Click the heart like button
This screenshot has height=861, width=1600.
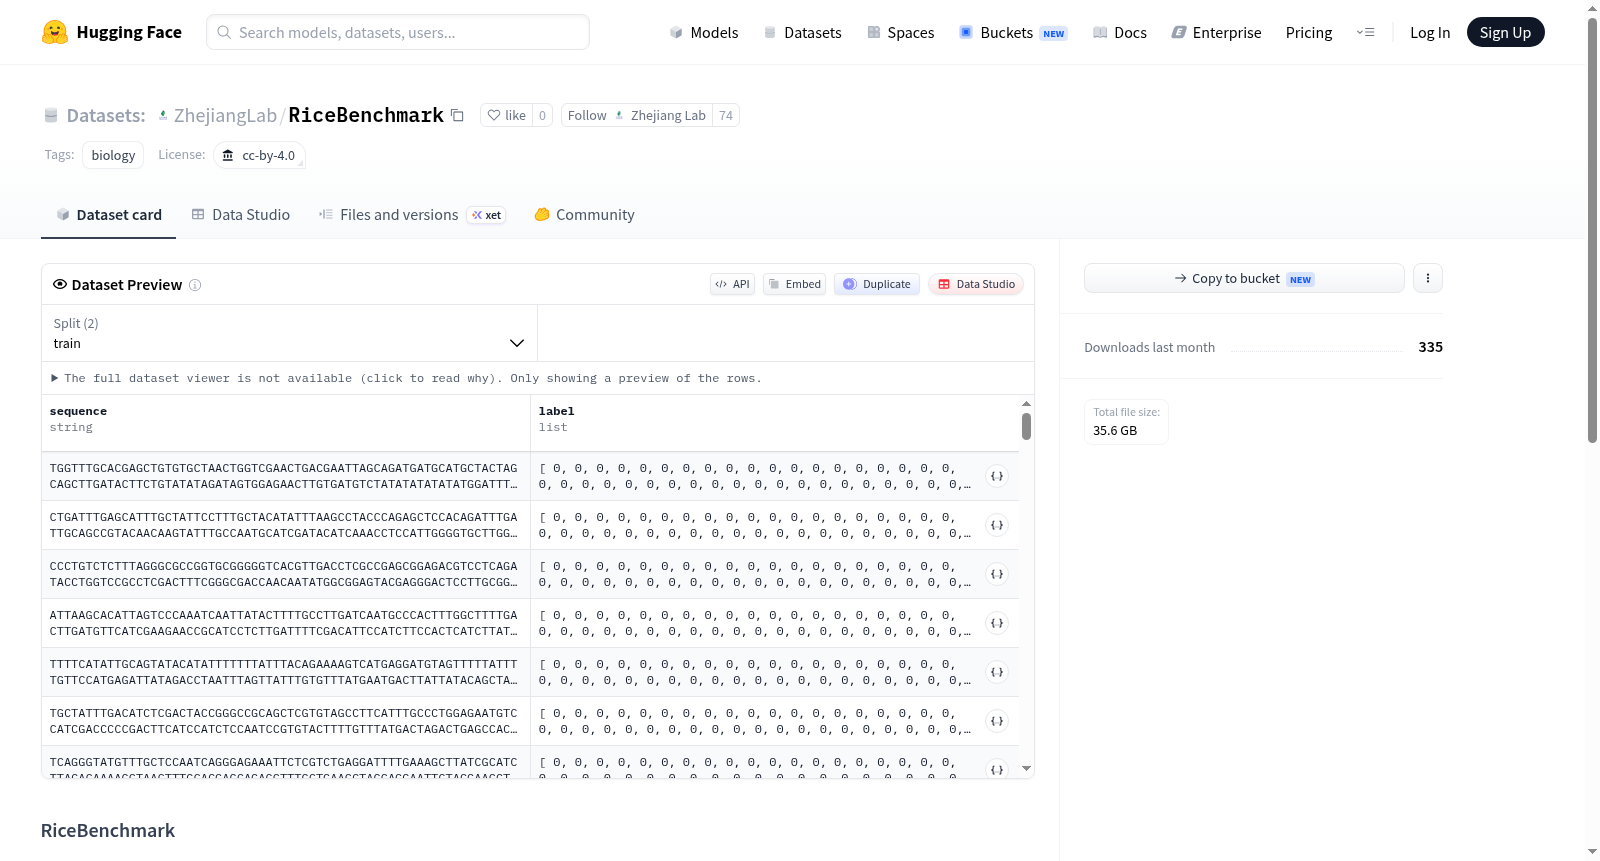[506, 115]
